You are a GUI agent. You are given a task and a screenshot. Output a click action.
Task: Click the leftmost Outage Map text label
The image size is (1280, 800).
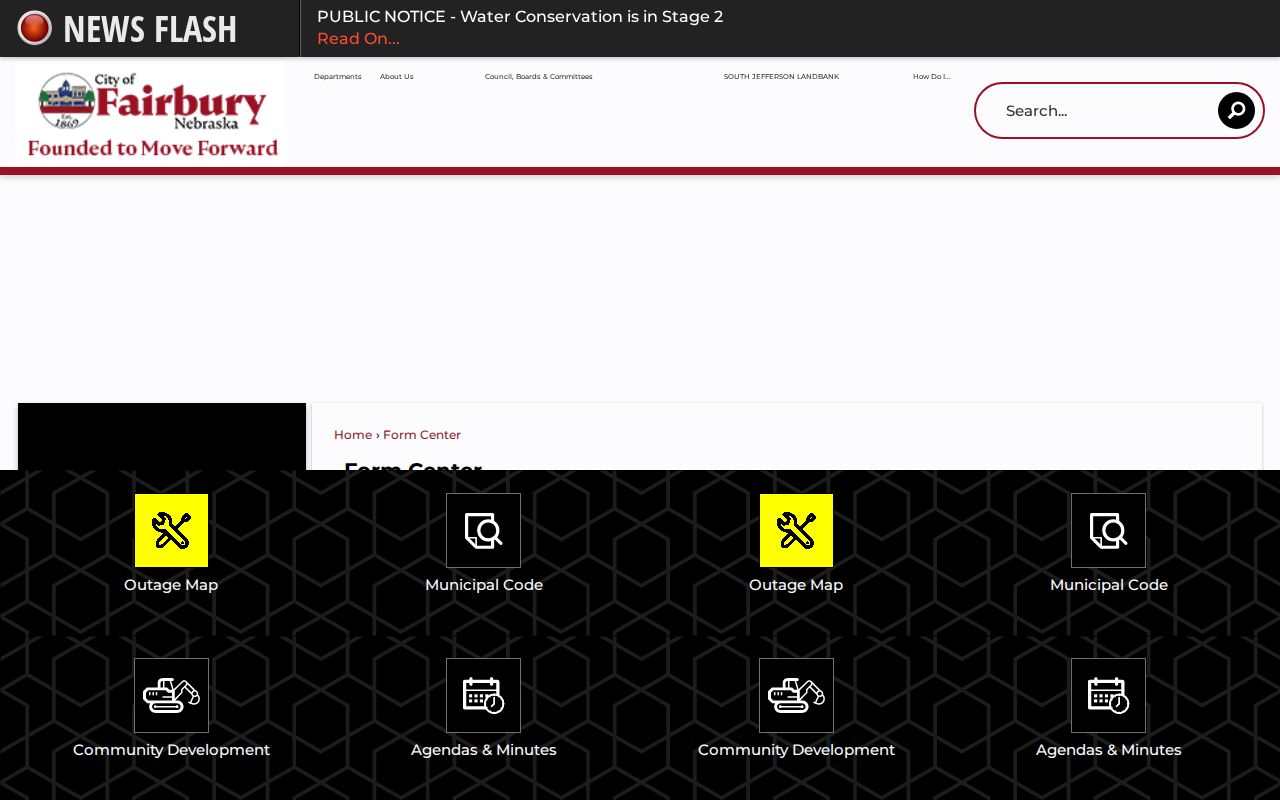point(171,585)
